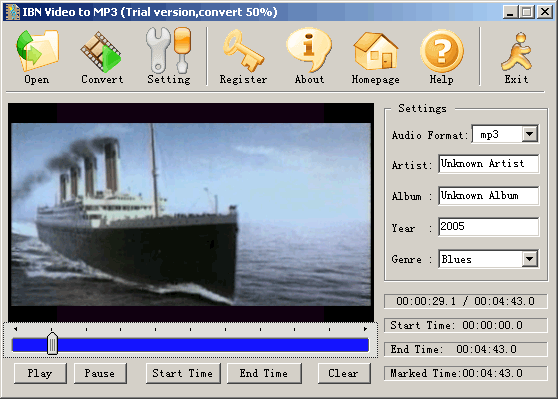Click the Clear button
Image resolution: width=558 pixels, height=399 pixels.
[344, 373]
